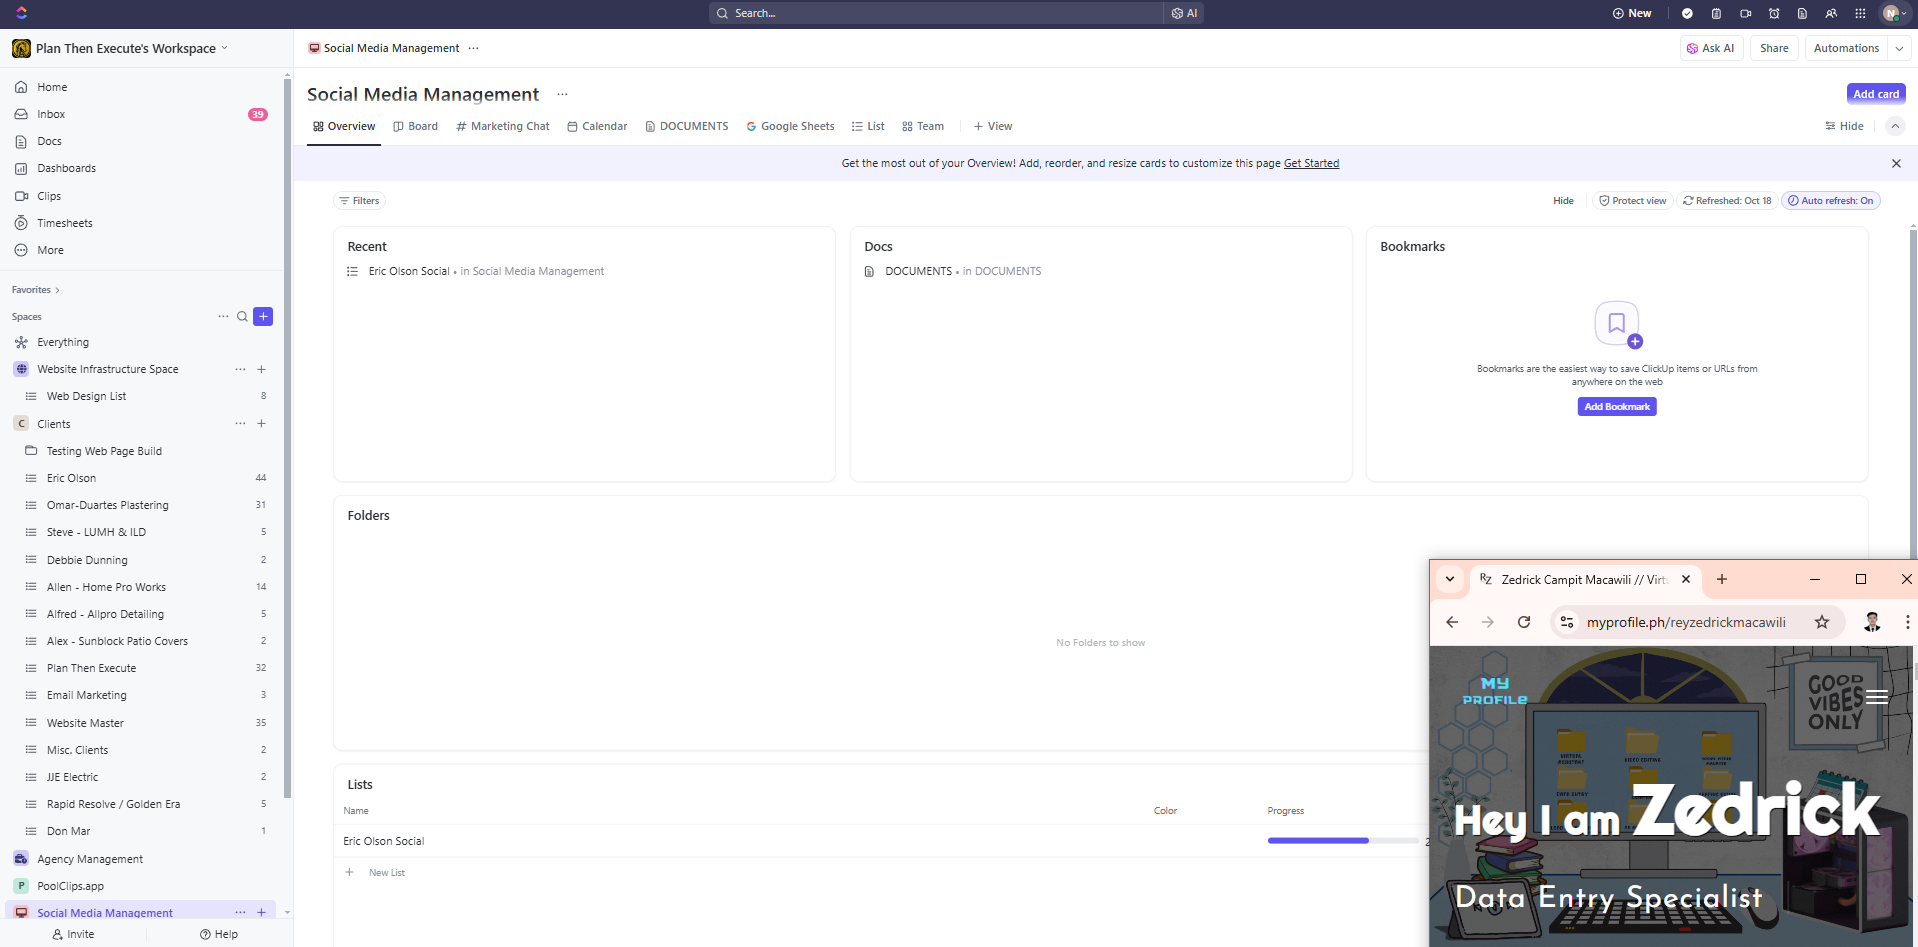Open the reminders alarm clock icon
The height and width of the screenshot is (947, 1918).
1774,13
